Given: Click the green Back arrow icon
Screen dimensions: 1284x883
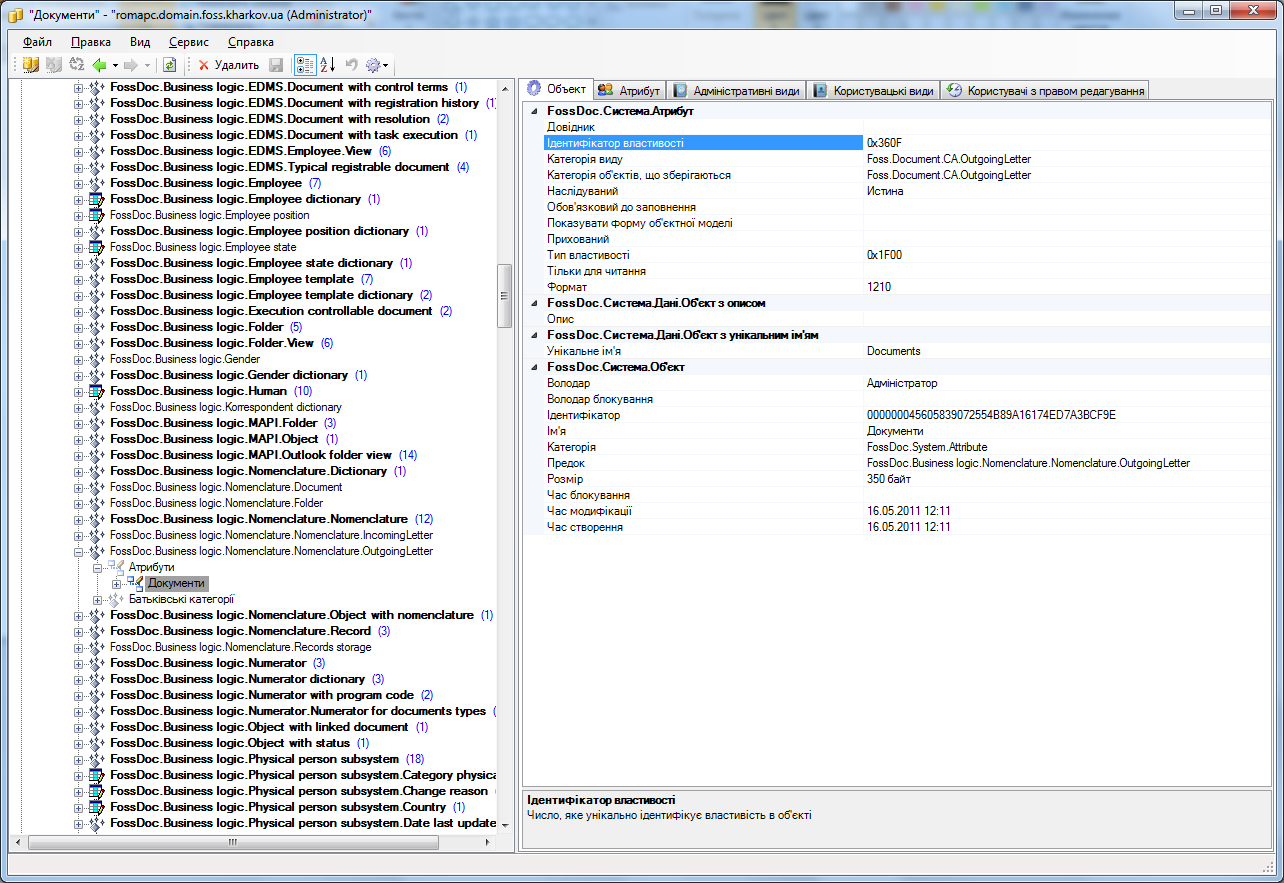Looking at the screenshot, I should click(99, 65).
